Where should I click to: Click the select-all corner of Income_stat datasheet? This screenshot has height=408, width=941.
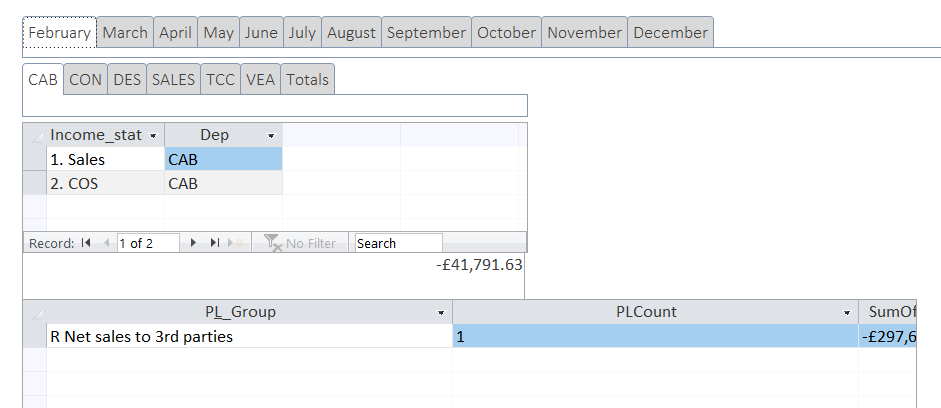click(x=34, y=135)
